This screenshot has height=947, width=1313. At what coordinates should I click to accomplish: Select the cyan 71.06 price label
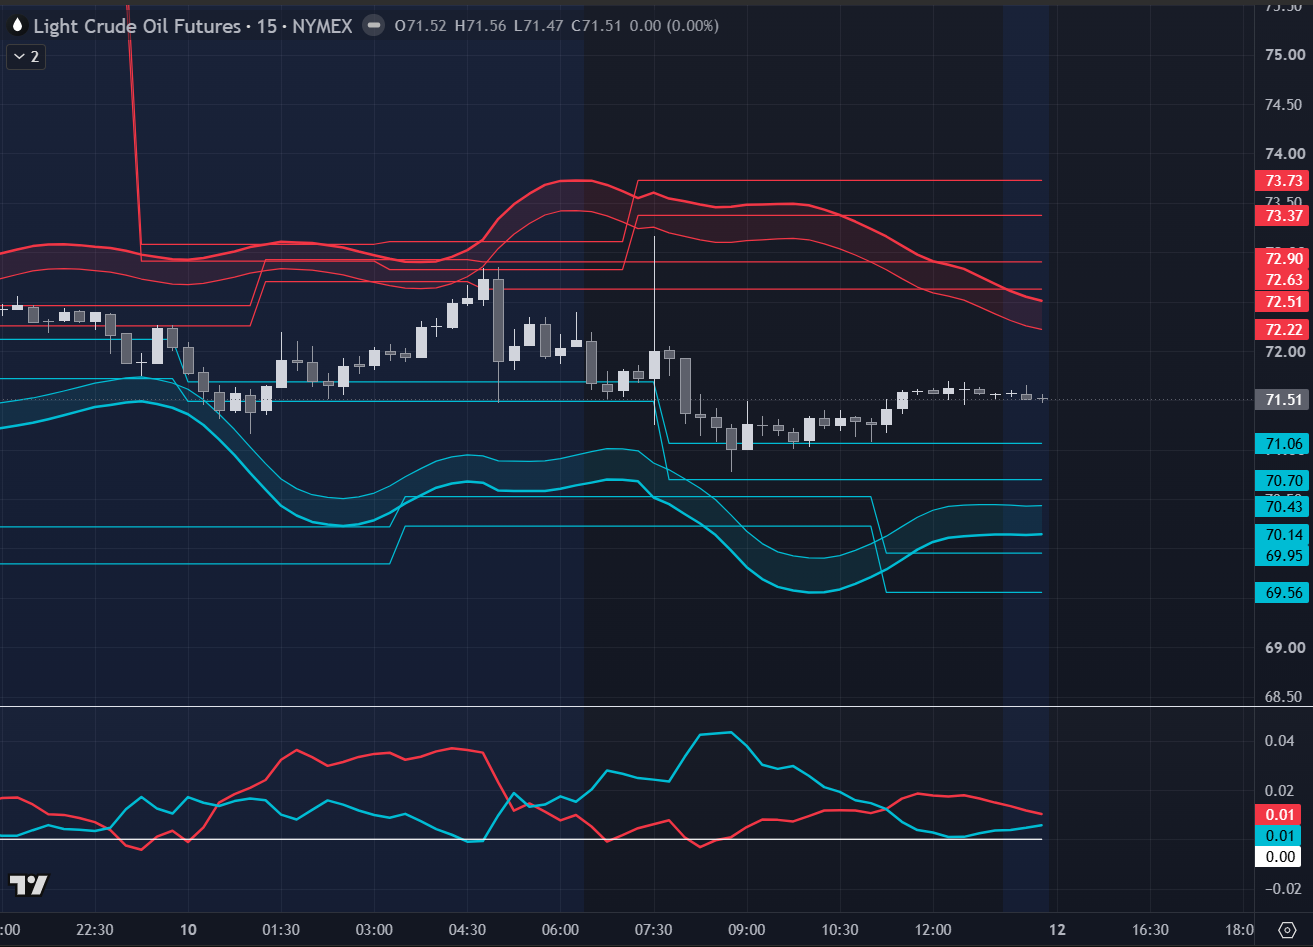pyautogui.click(x=1283, y=444)
